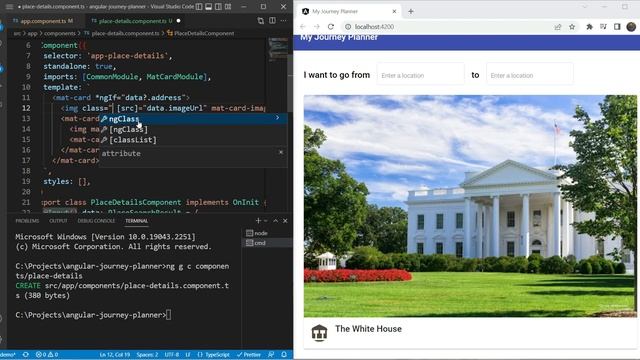640x360 pixels.
Task: Open a new browser tab
Action: tap(411, 11)
